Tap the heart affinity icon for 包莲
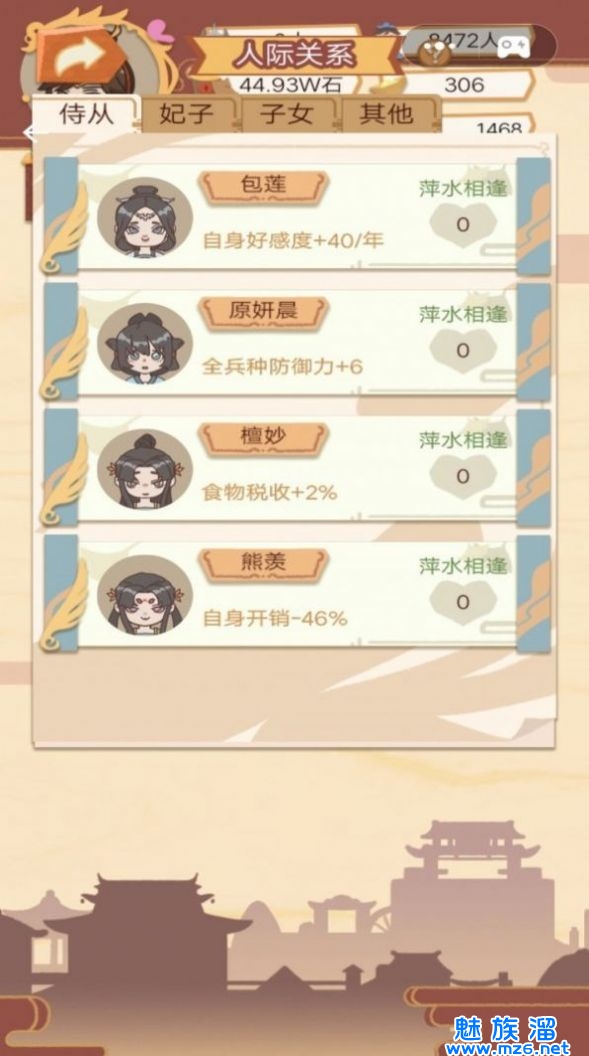589x1056 pixels. pos(463,224)
